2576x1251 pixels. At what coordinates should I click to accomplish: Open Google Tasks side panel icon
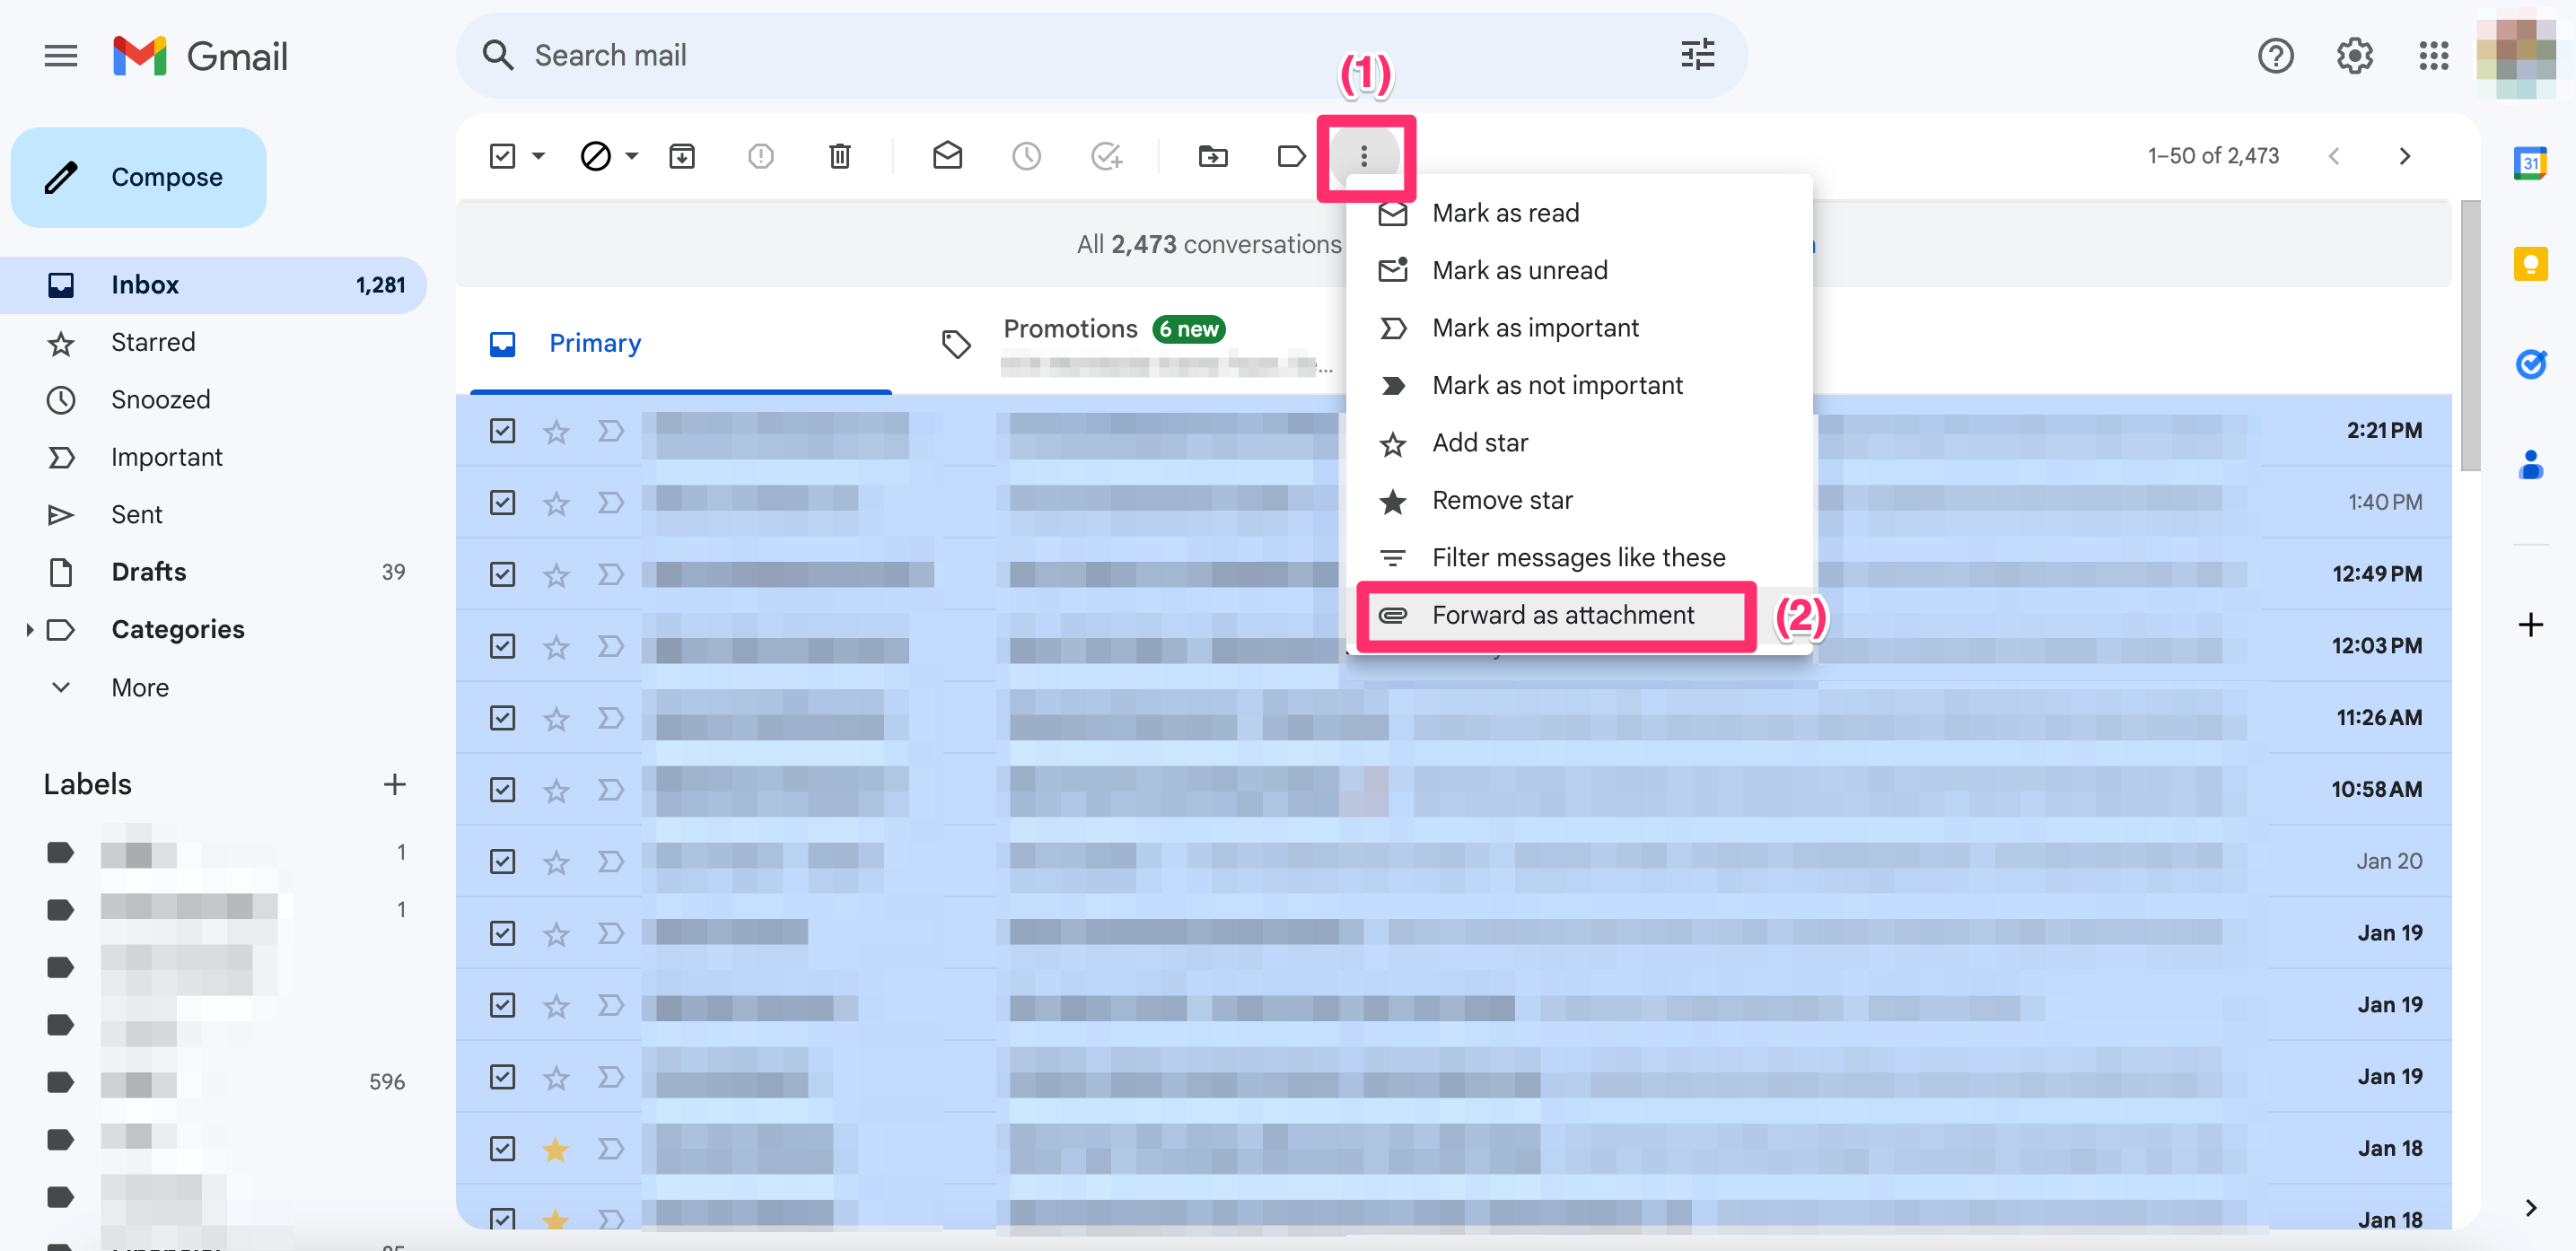pyautogui.click(x=2530, y=363)
